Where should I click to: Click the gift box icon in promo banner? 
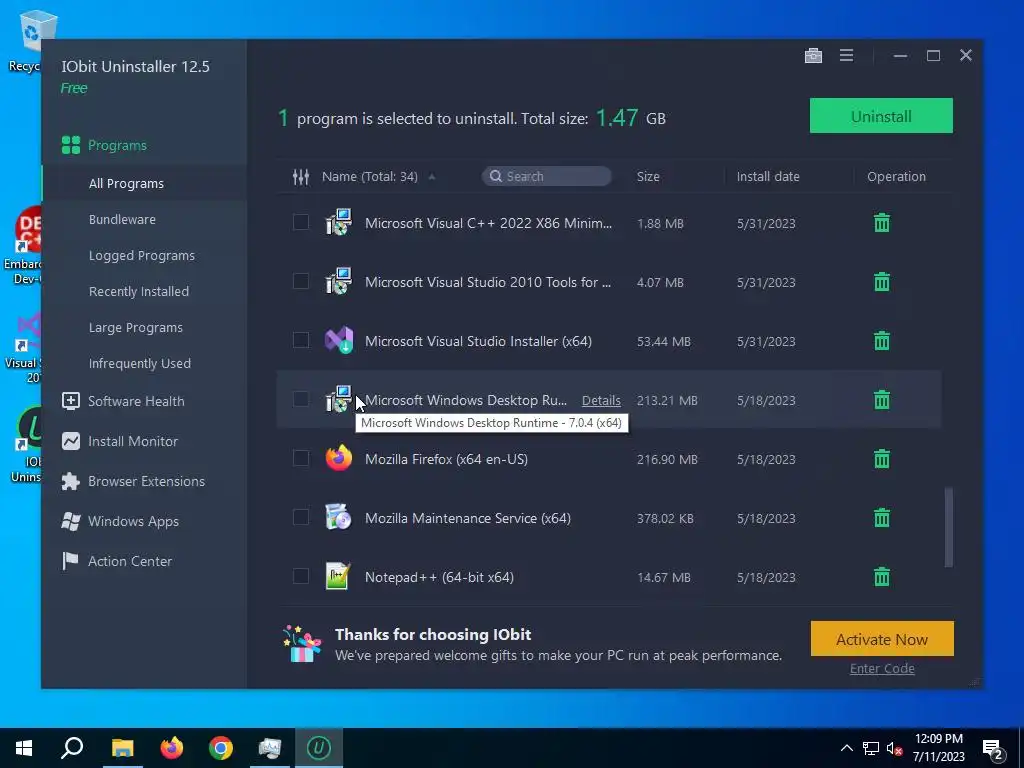(x=302, y=644)
